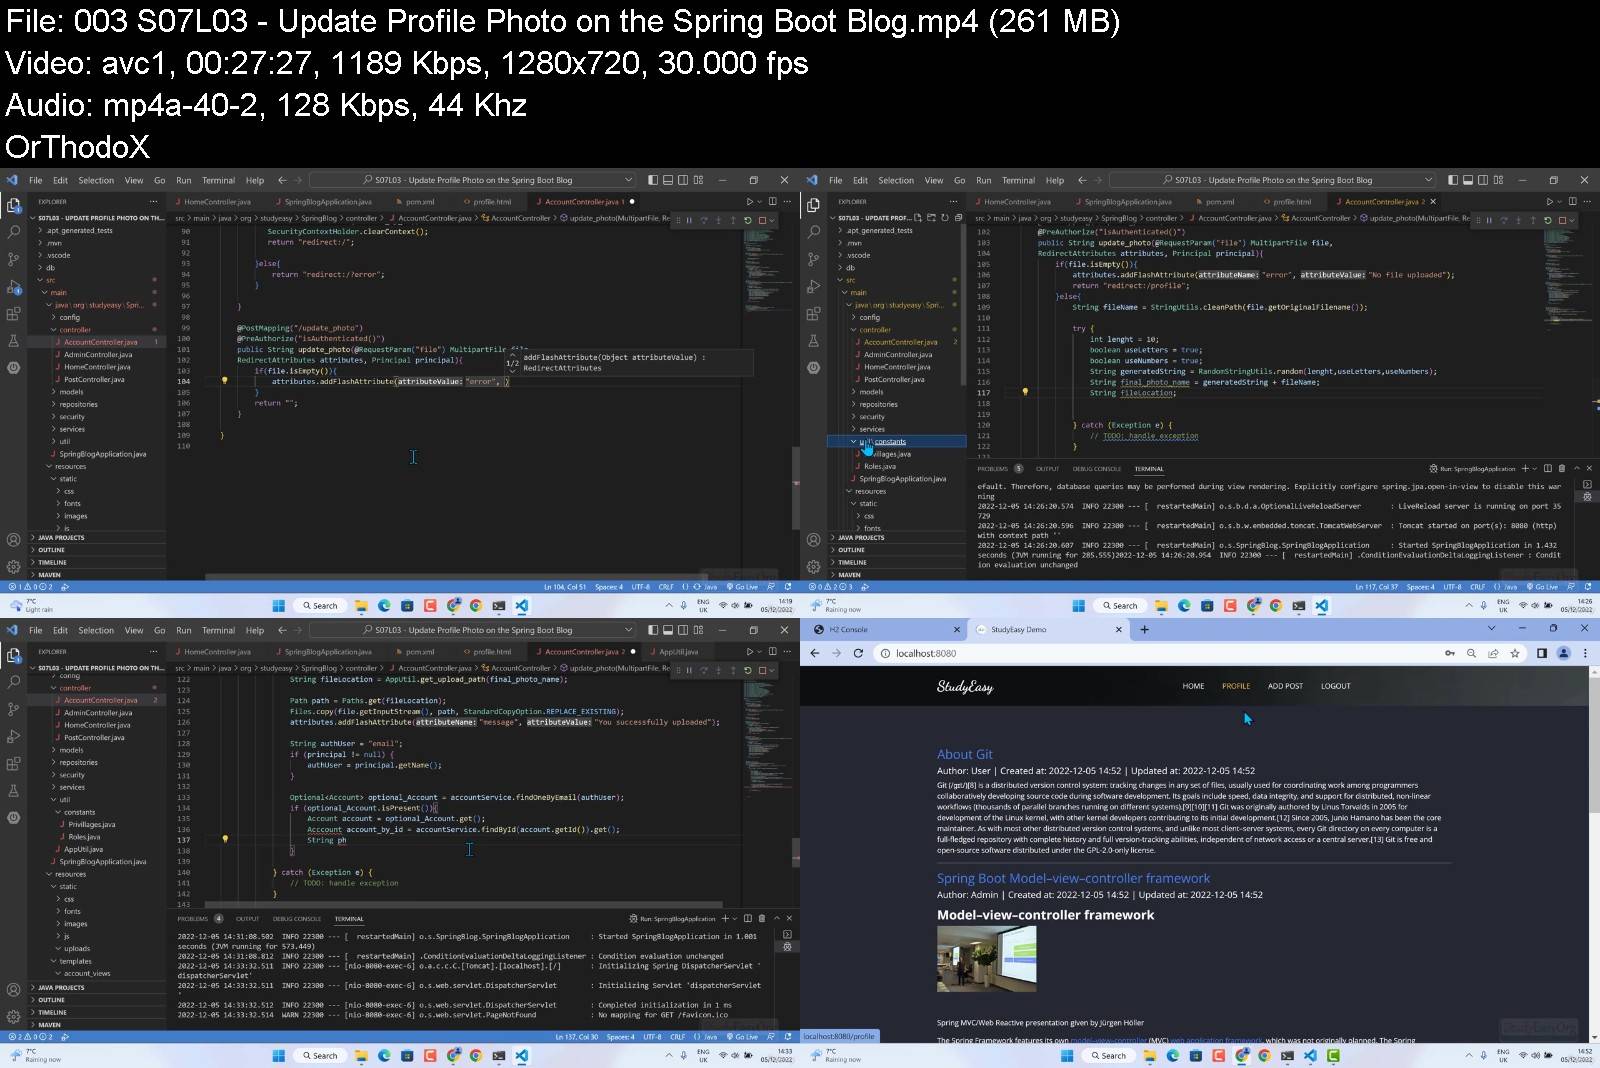
Task: Open Chrome tab search chevron
Action: 1491,629
